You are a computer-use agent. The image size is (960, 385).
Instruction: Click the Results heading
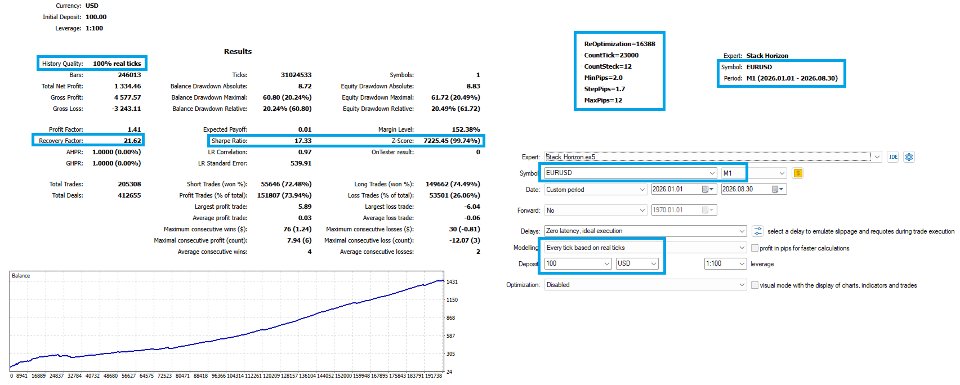coord(238,51)
